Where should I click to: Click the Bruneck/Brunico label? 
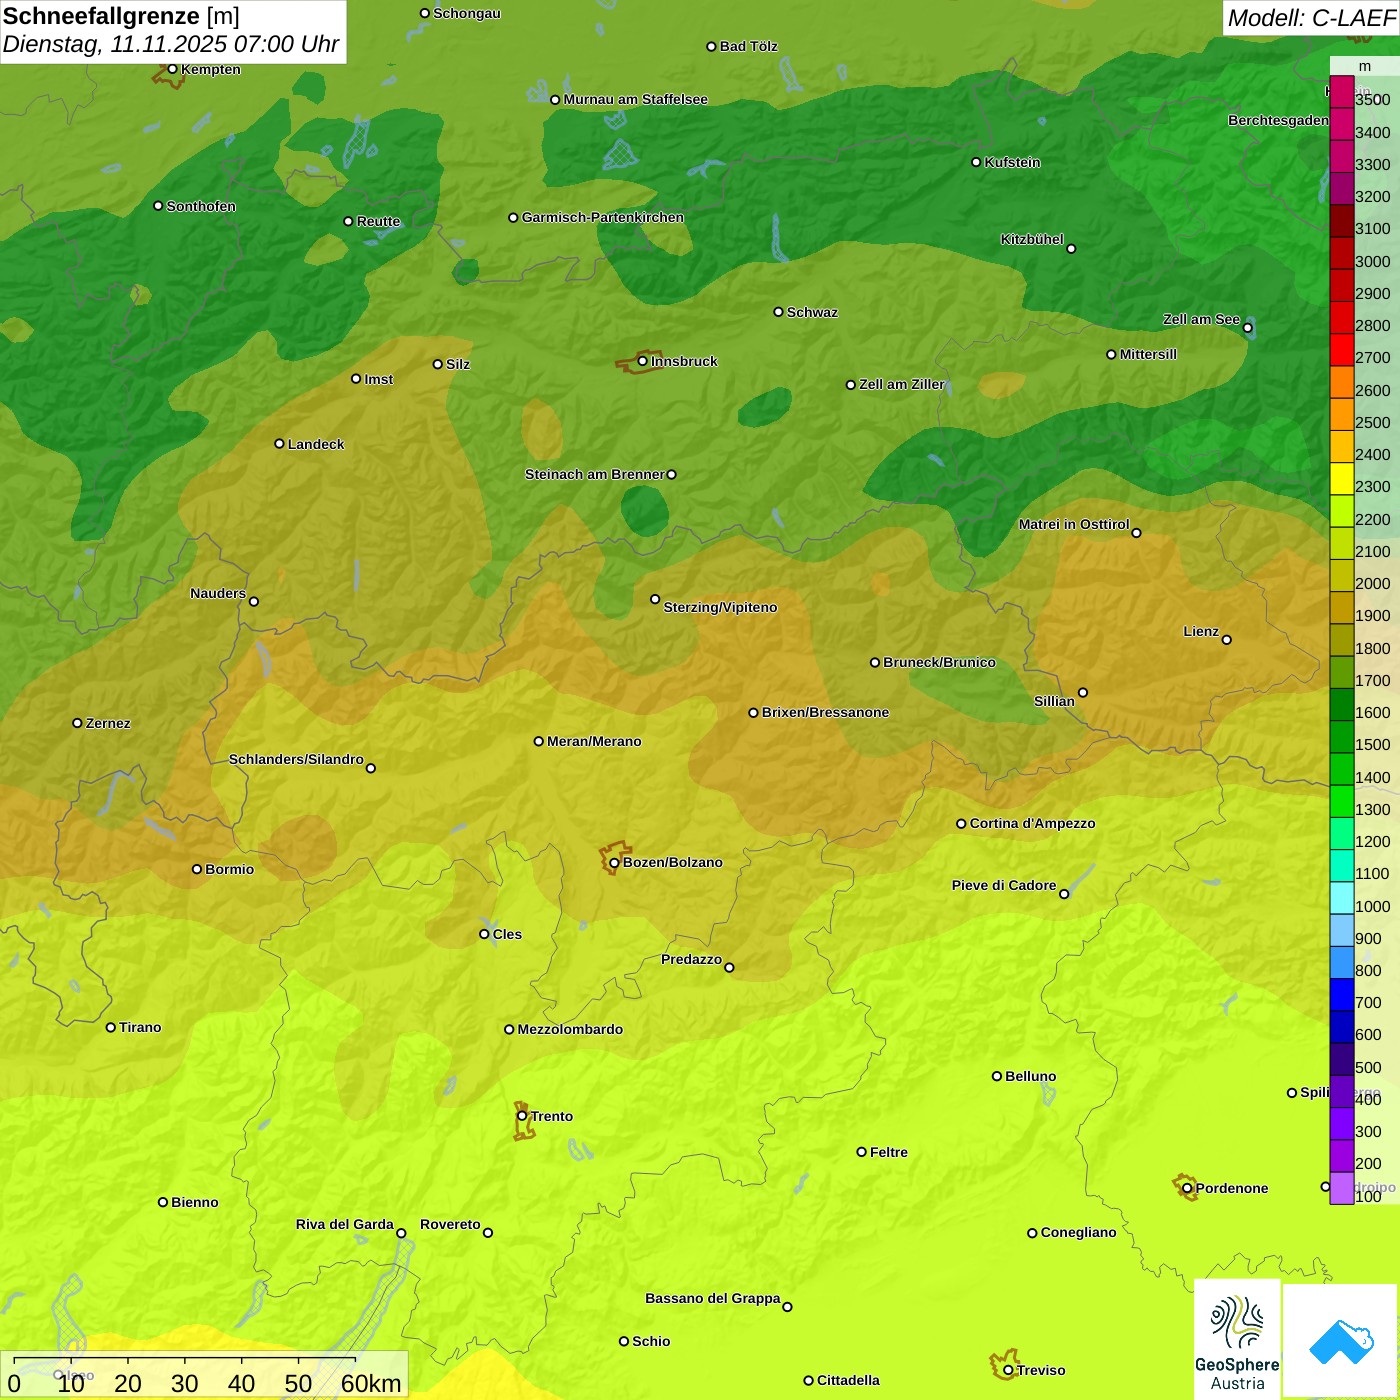[939, 662]
